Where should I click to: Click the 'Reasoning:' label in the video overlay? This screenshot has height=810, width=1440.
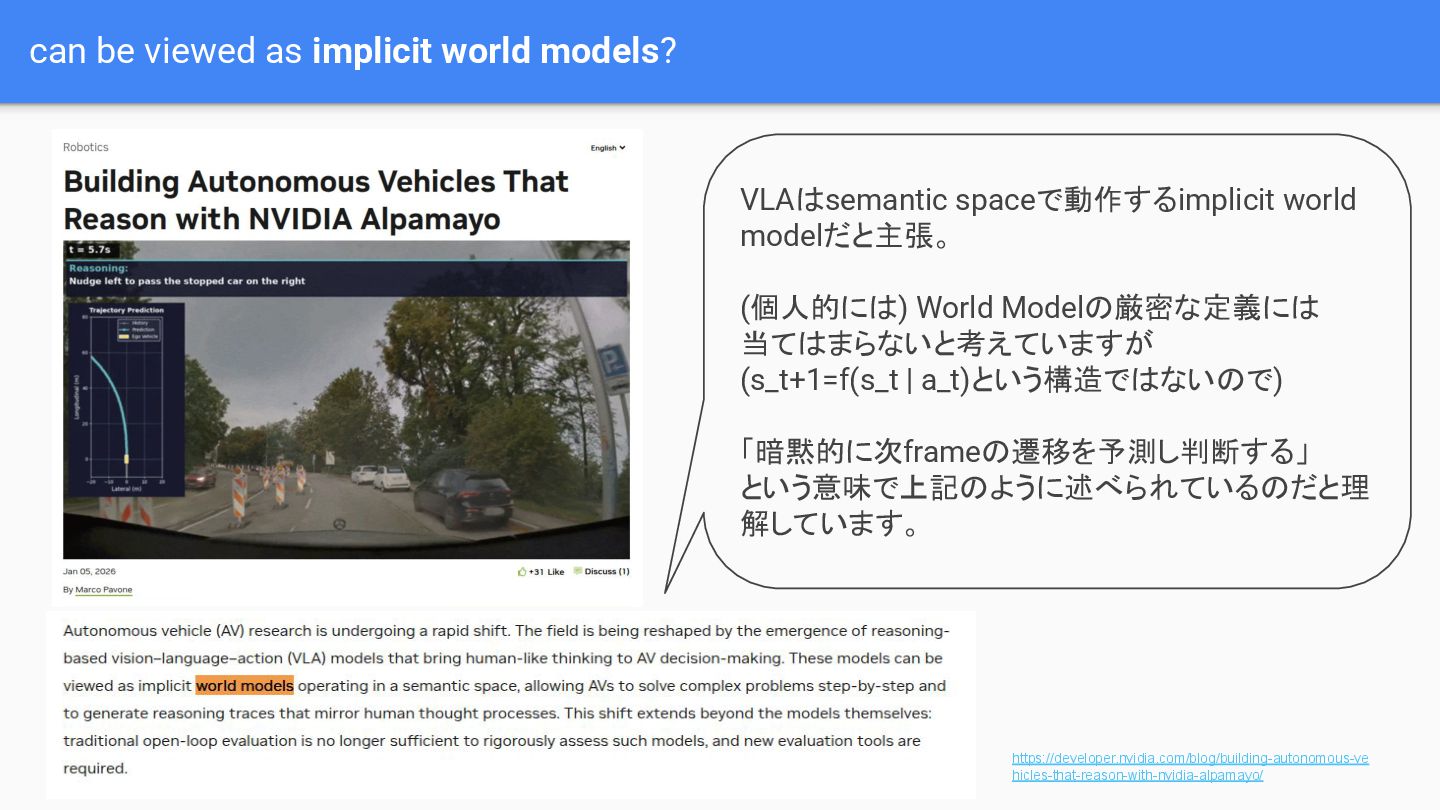(98, 268)
